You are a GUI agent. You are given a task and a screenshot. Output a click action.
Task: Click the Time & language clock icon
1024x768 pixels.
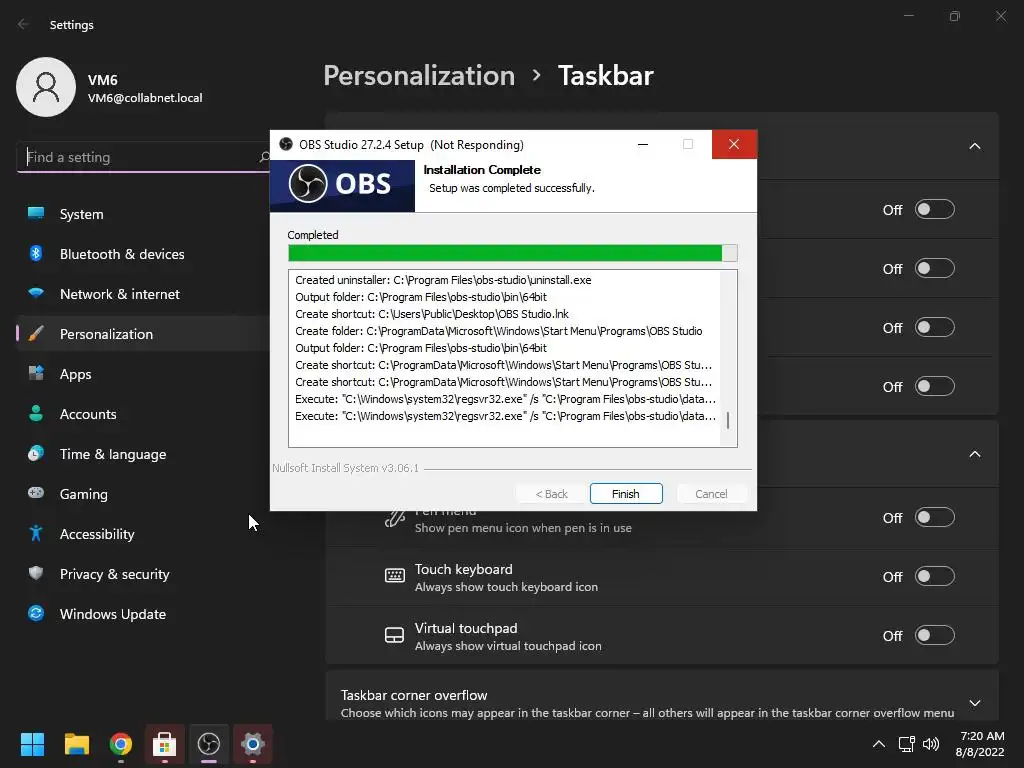(x=36, y=453)
